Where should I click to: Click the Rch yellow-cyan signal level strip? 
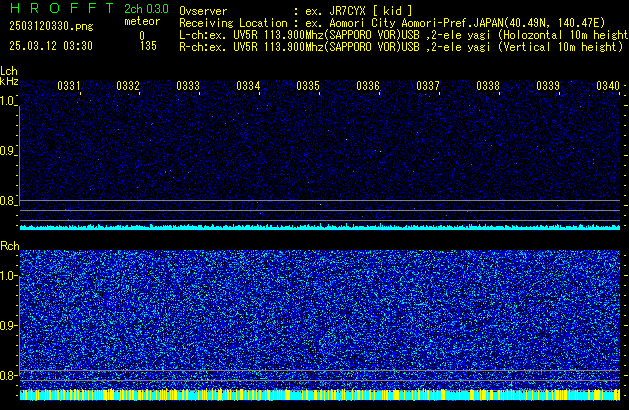[320, 395]
